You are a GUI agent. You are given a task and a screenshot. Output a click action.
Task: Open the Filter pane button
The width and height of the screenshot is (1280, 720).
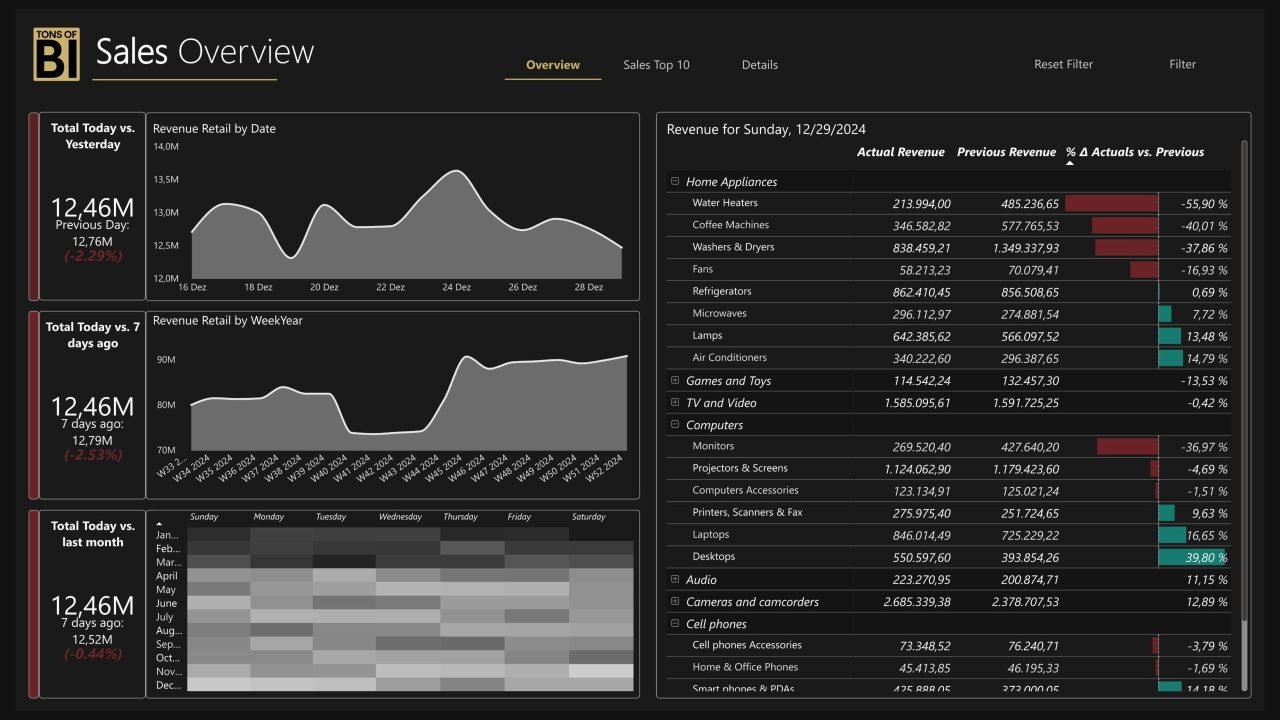click(1182, 64)
